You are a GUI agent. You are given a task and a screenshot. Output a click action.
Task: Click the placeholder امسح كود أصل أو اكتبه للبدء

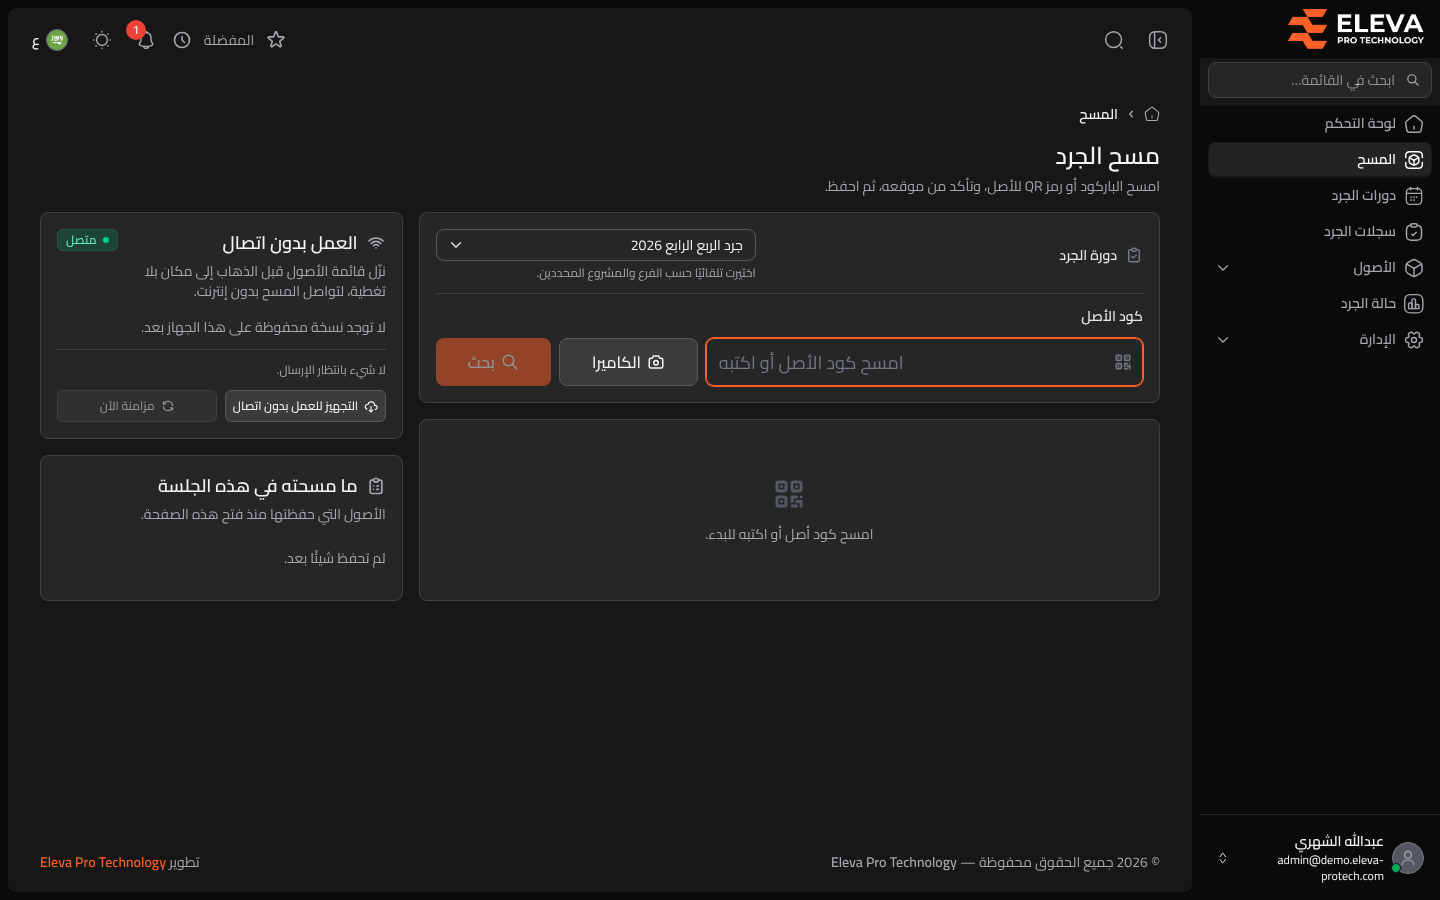click(789, 534)
